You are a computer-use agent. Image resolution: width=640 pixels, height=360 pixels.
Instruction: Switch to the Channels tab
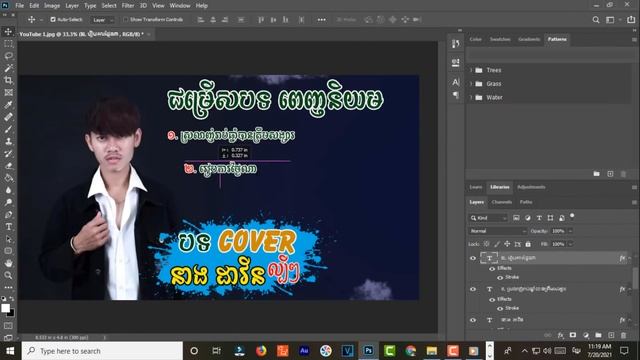tap(502, 202)
